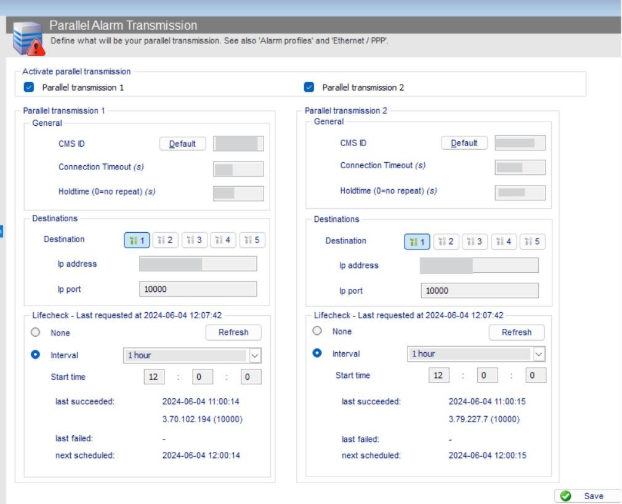Click Default button for transmission 1 CMS ID
Screen dimensions: 622x504
click(182, 144)
